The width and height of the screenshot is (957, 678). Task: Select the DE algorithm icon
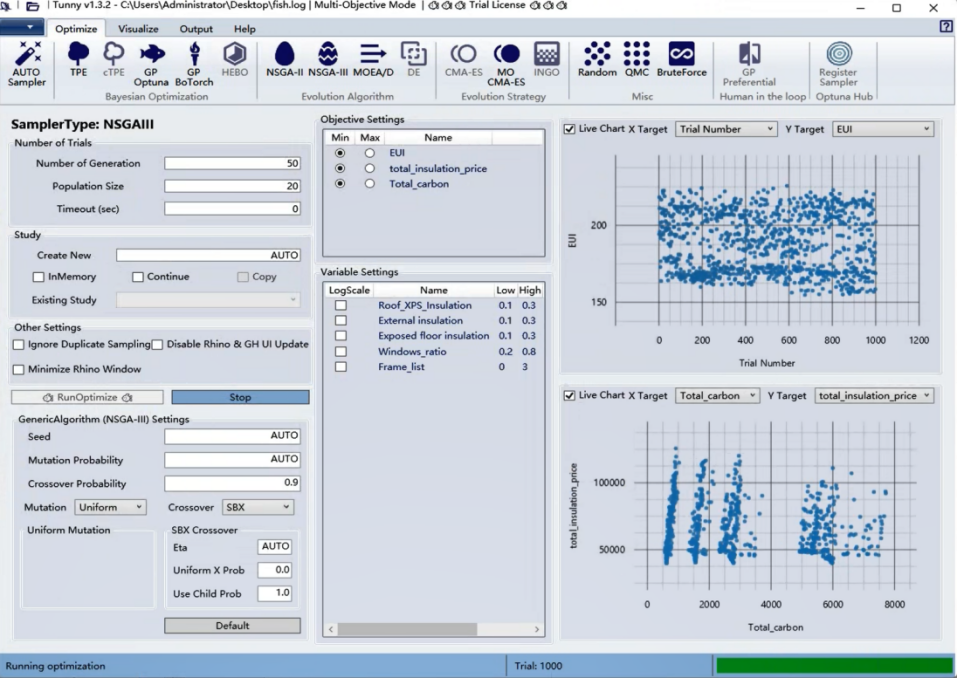coord(414,59)
